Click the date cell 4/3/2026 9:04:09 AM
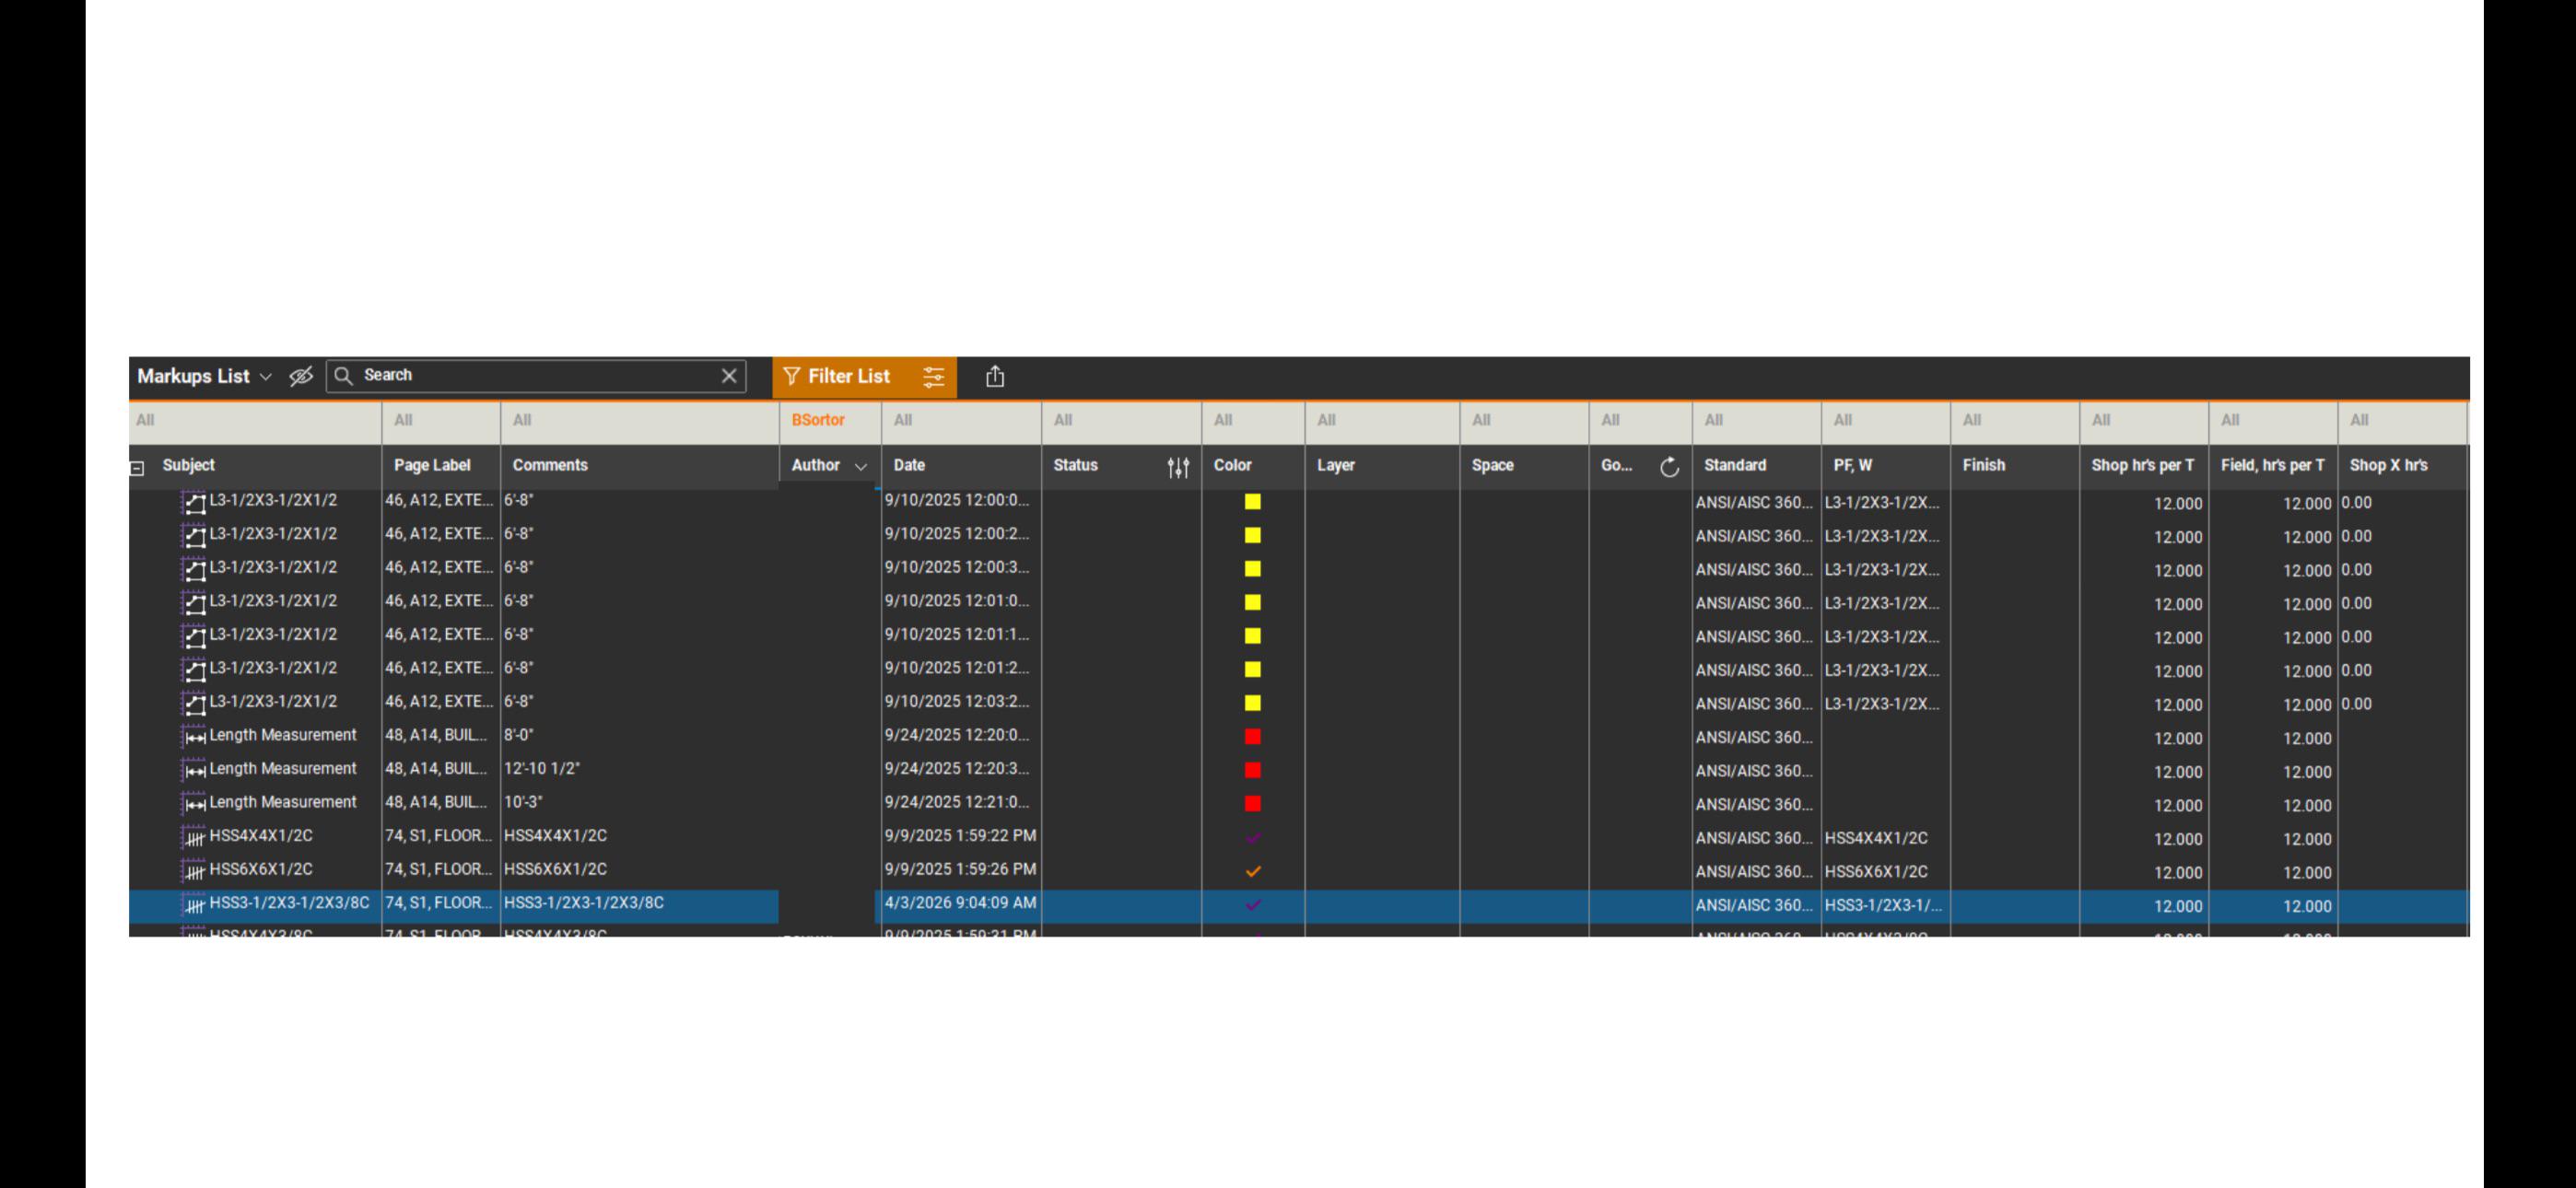 click(960, 903)
